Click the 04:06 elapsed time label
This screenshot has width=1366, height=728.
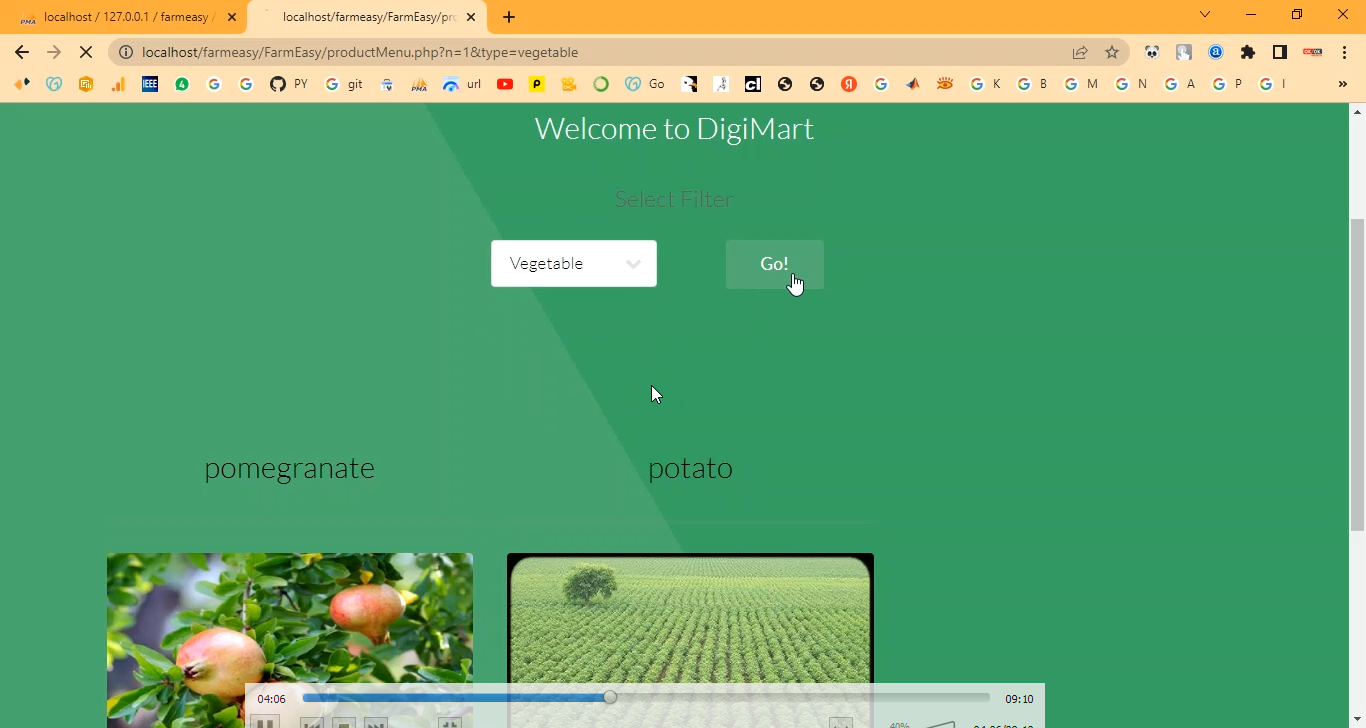271,699
